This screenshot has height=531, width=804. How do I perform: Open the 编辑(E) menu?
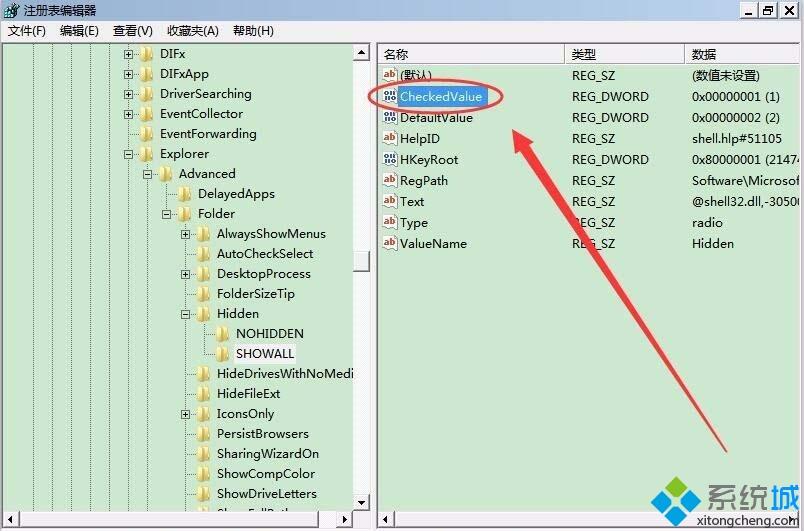click(x=79, y=31)
